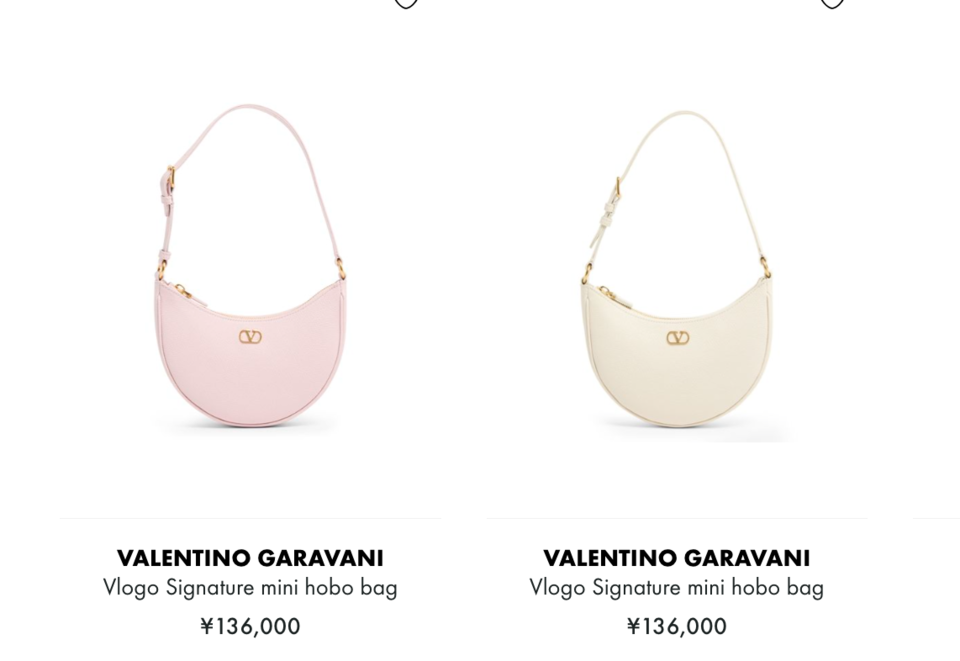Click the zipper pull on the cream bag
This screenshot has width=960, height=661.
609,293
